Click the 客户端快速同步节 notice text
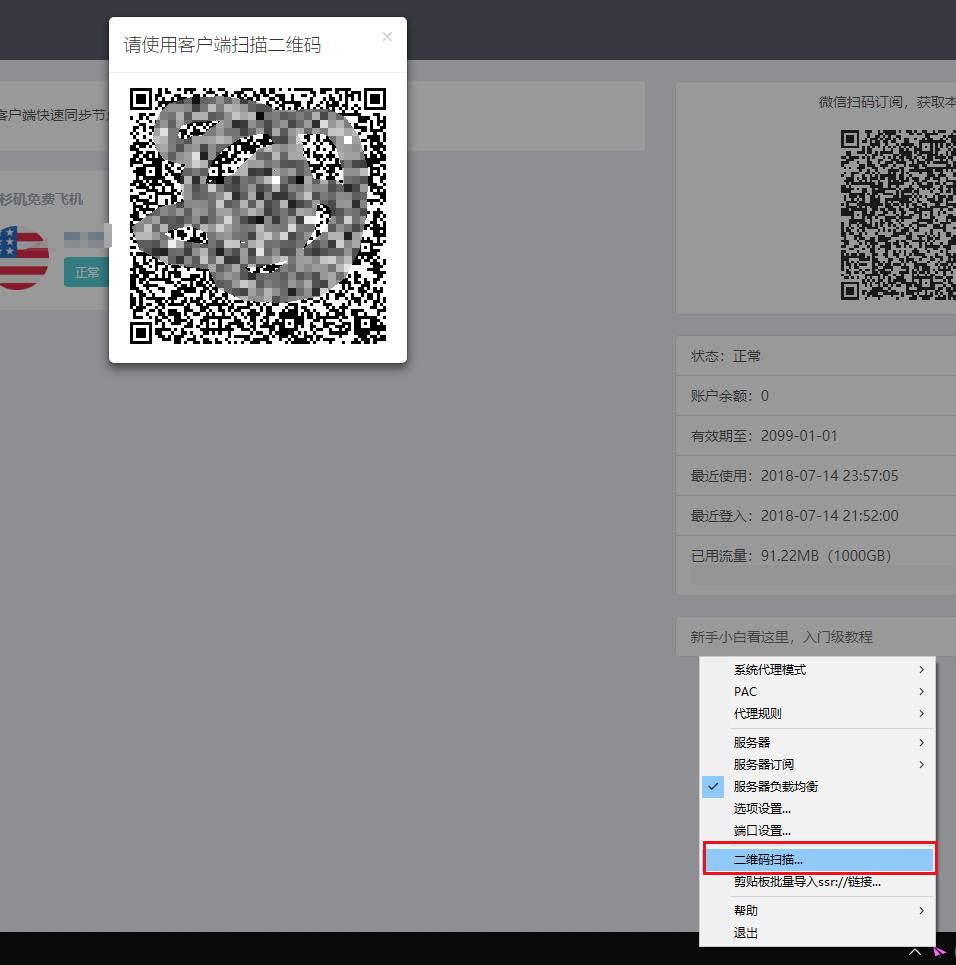 [x=54, y=115]
